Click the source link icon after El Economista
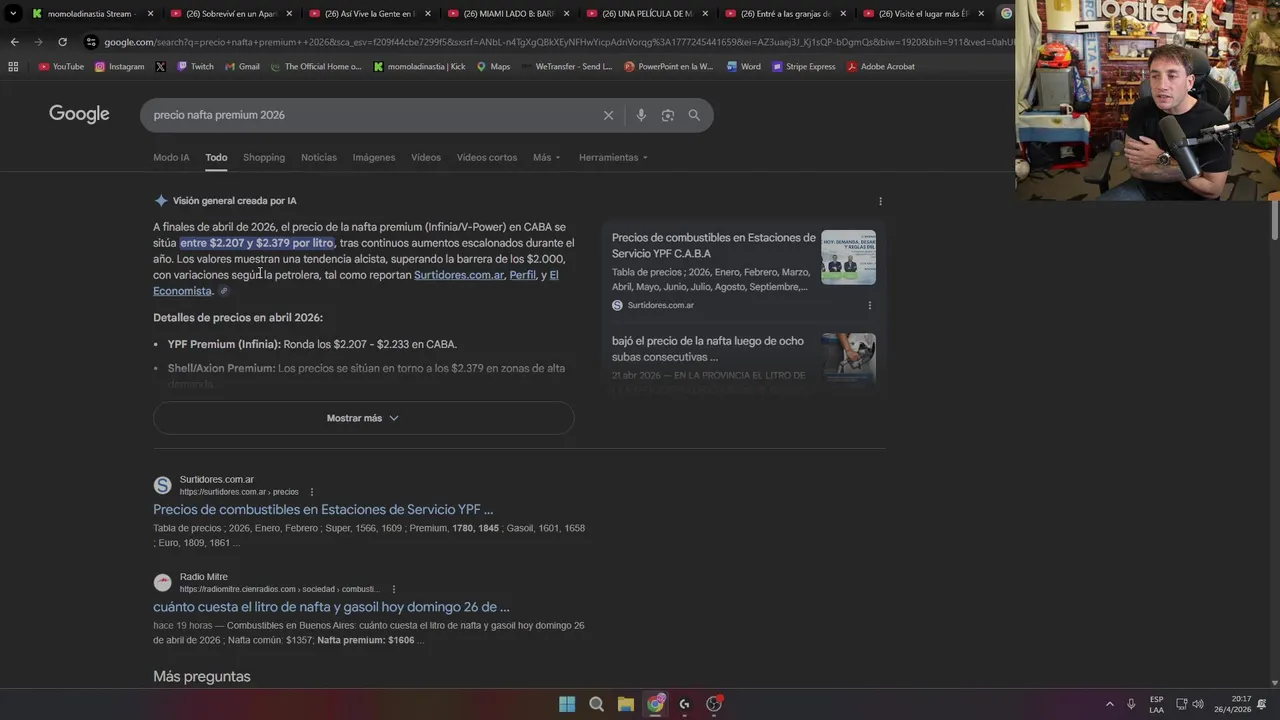This screenshot has height=720, width=1280. pyautogui.click(x=224, y=291)
